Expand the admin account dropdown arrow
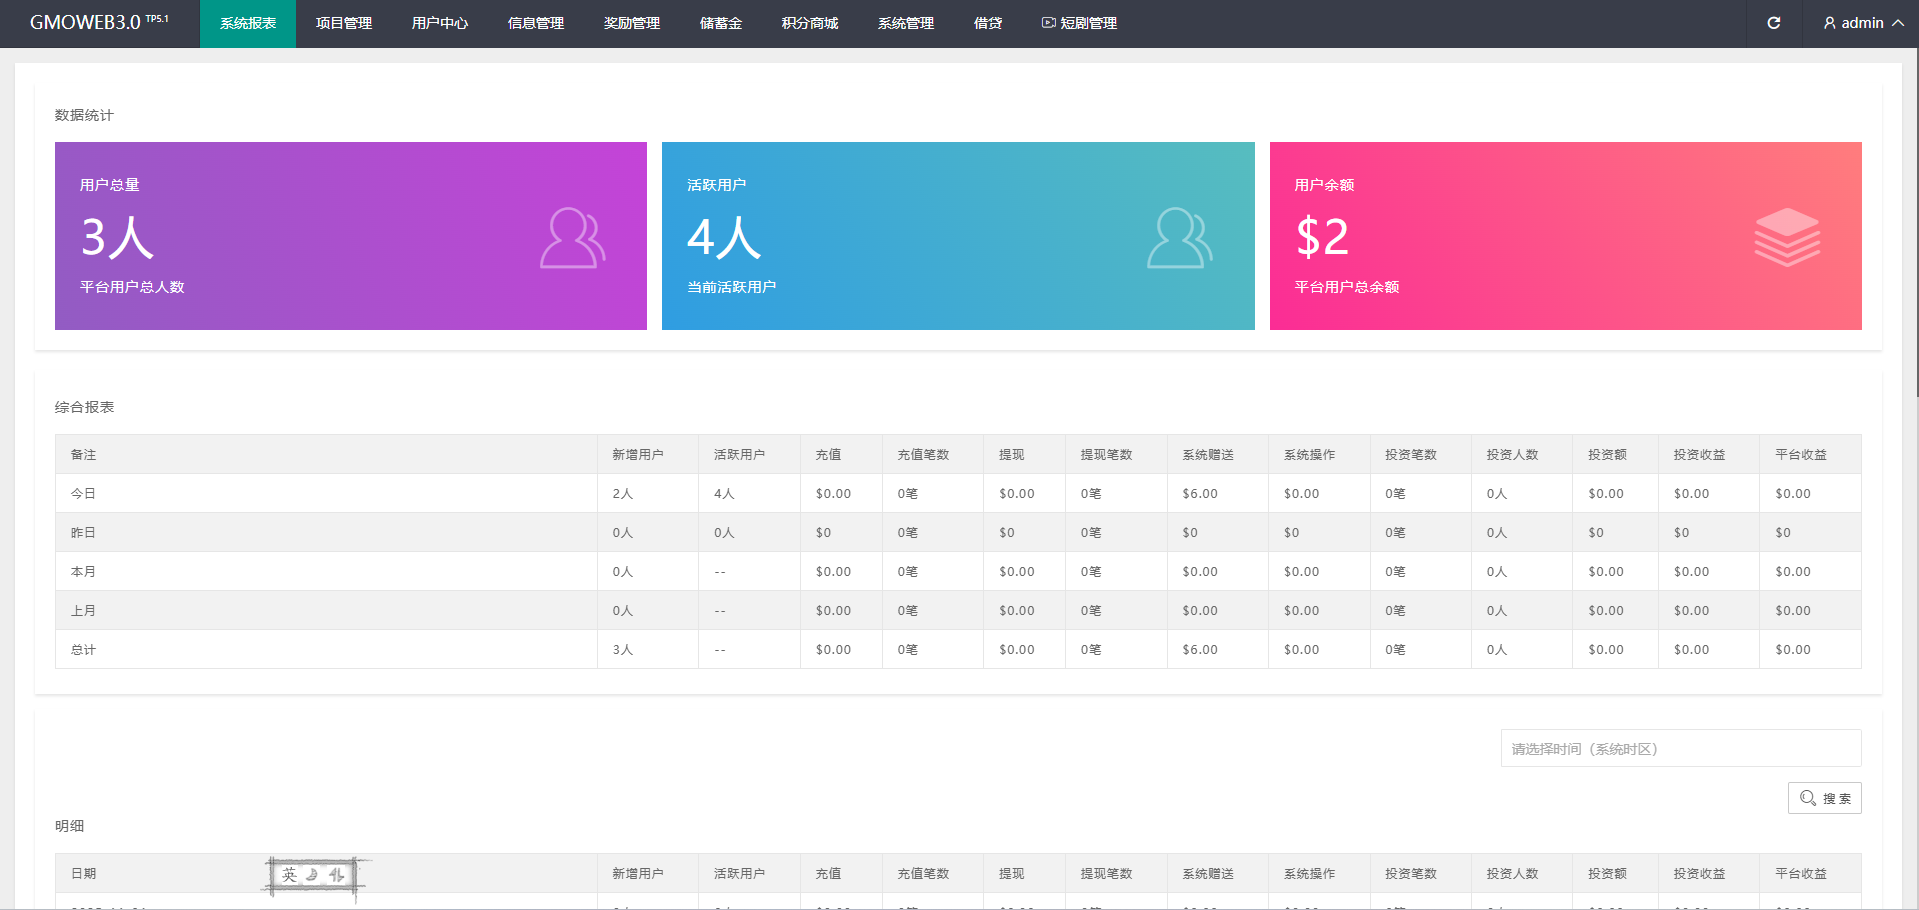Image resolution: width=1919 pixels, height=910 pixels. click(1897, 23)
